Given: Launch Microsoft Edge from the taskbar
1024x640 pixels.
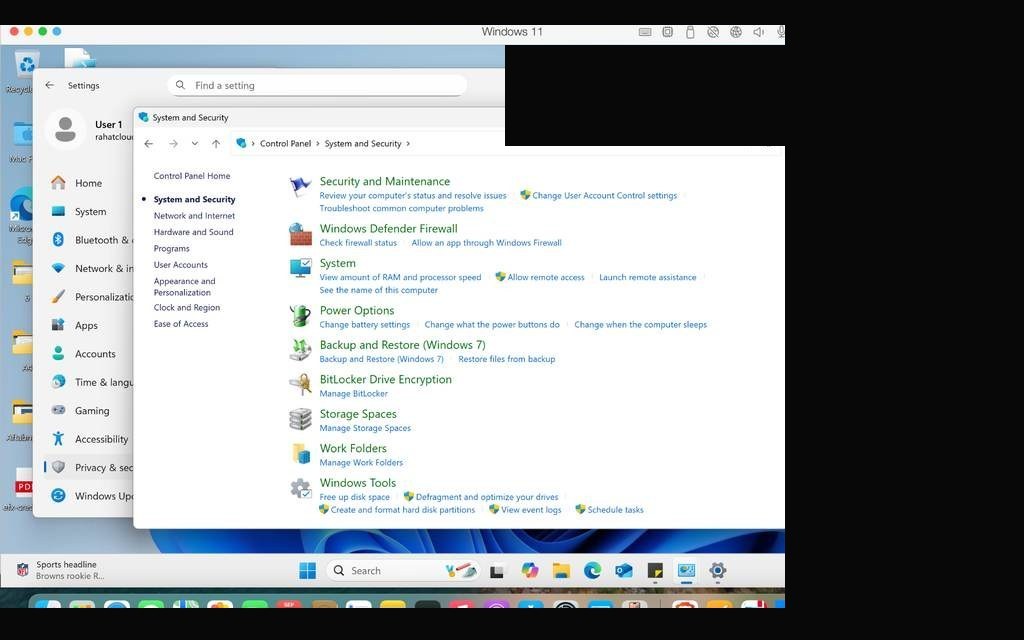Looking at the screenshot, I should tap(592, 571).
